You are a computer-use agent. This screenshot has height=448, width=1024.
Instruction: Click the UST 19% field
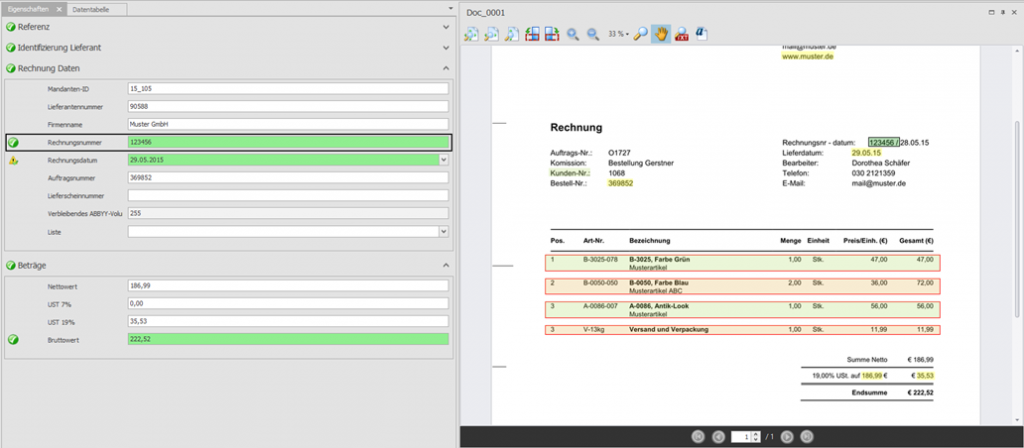pos(288,321)
